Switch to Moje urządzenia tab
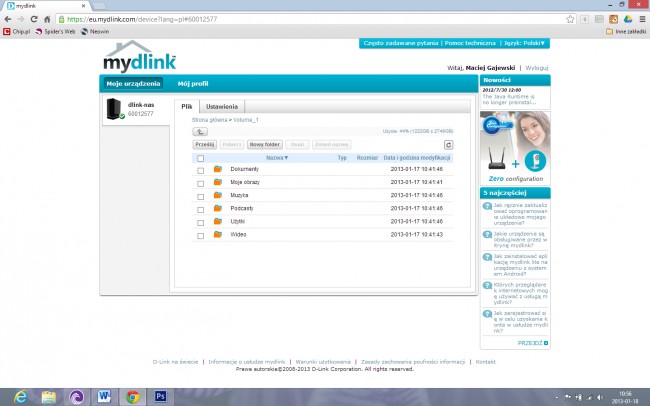The height and width of the screenshot is (406, 650). coord(133,83)
